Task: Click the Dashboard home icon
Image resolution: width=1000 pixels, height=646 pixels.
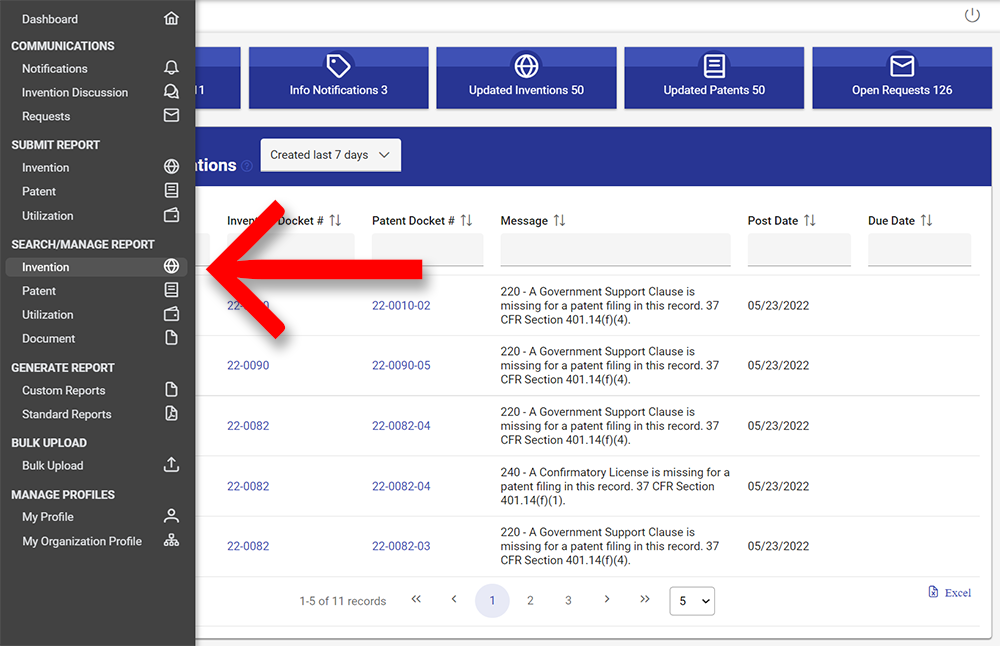Action: click(x=171, y=19)
